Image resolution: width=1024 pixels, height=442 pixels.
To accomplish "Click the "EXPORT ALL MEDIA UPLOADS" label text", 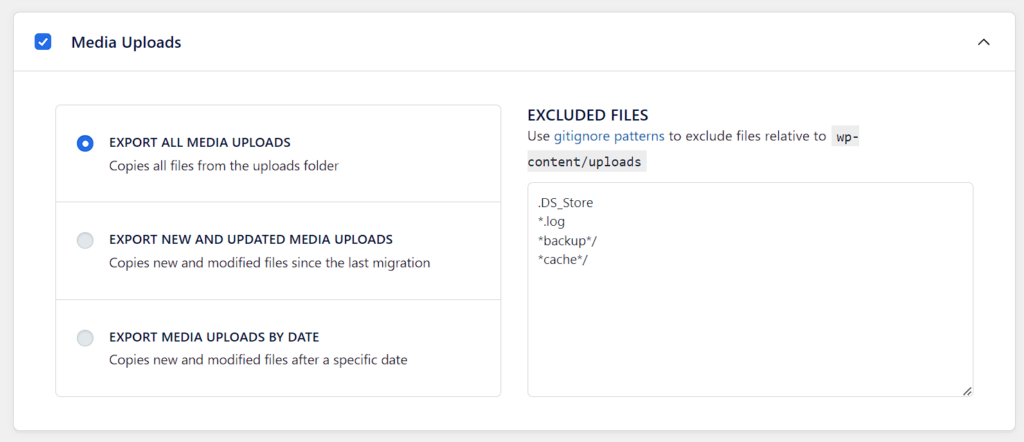I will (200, 142).
